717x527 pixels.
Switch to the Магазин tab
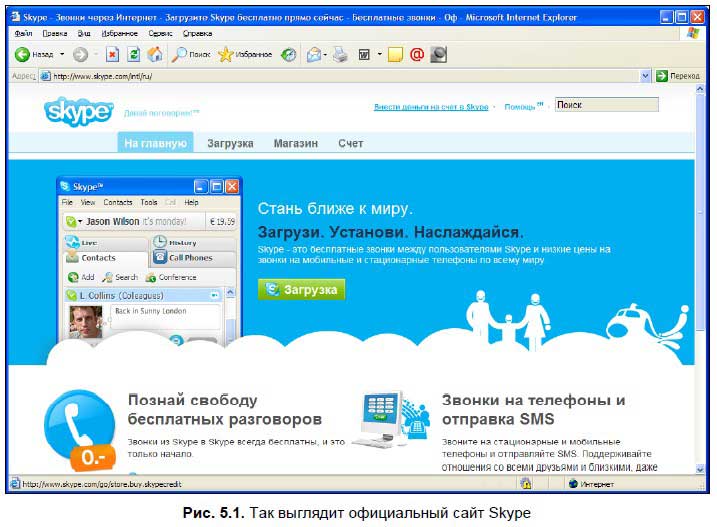pos(295,144)
